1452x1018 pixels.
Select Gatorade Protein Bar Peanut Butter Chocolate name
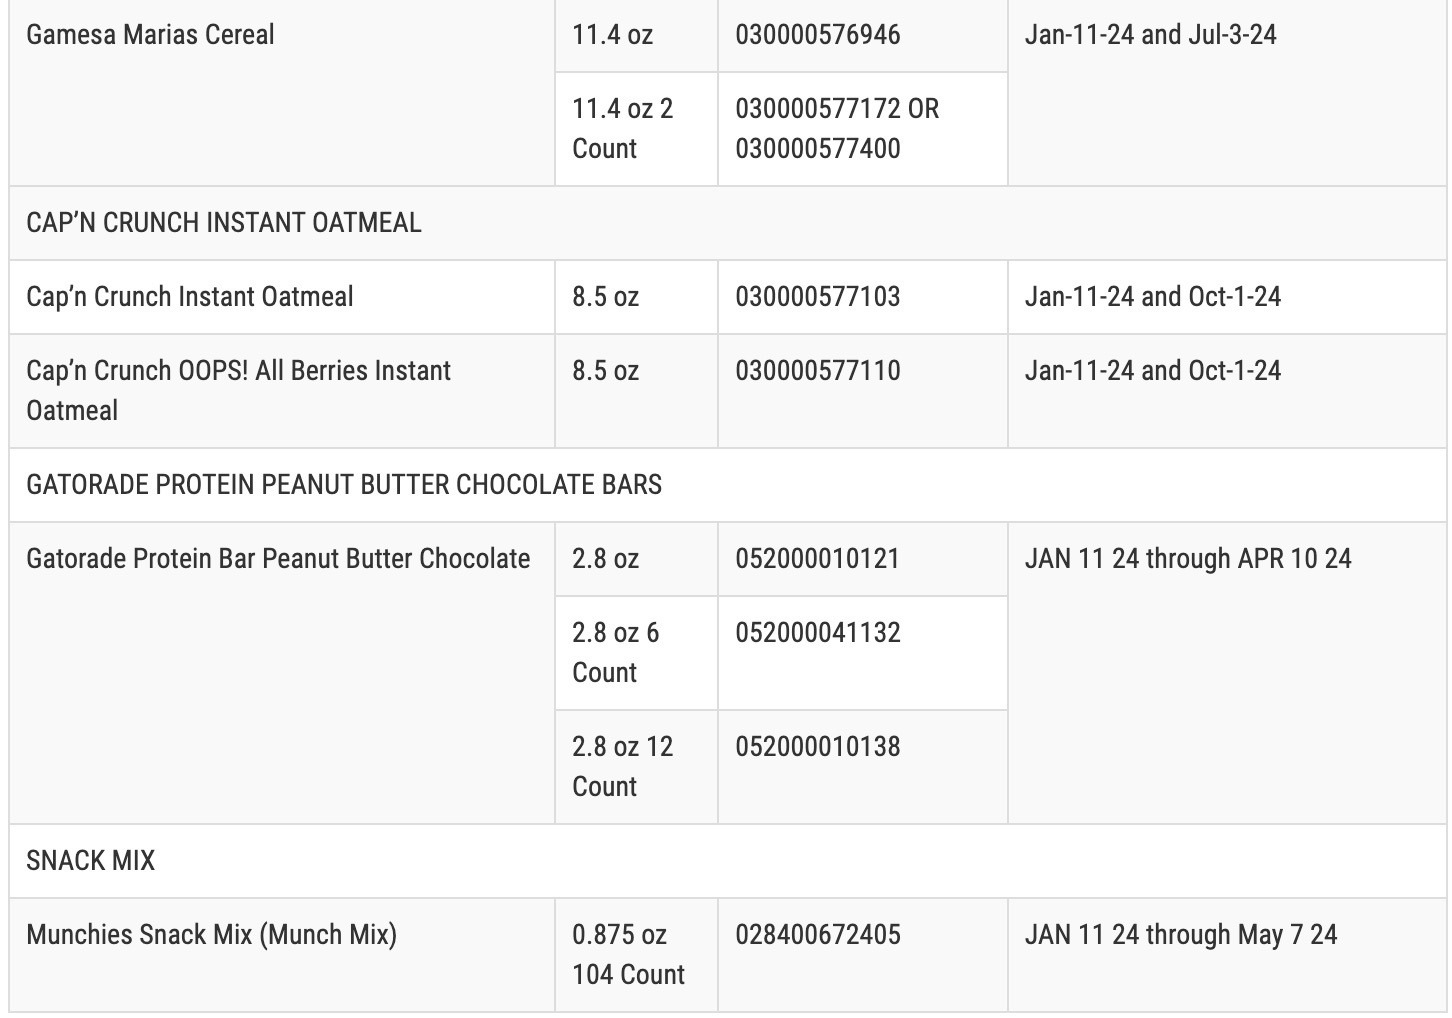point(278,559)
